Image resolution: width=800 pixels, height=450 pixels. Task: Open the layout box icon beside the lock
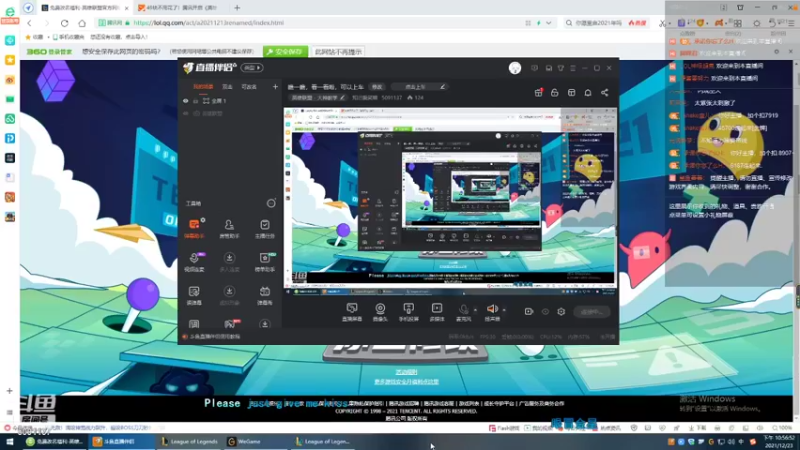[571, 92]
